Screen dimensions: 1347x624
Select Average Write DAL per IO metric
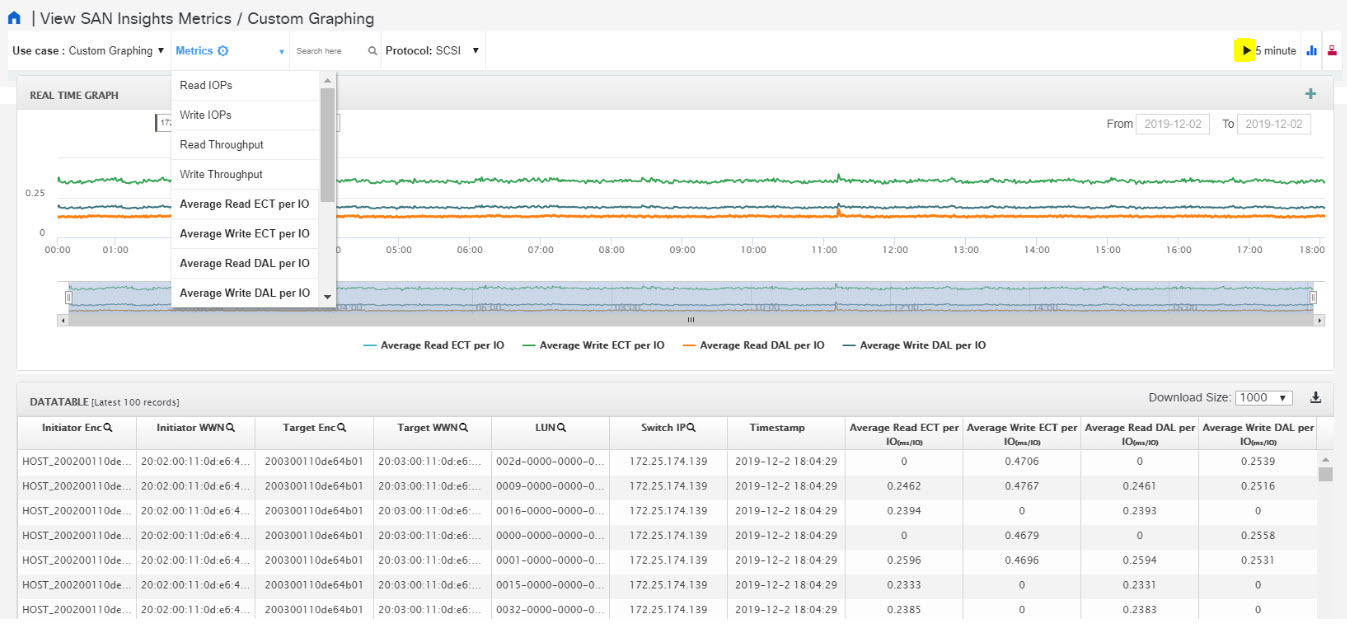point(244,293)
